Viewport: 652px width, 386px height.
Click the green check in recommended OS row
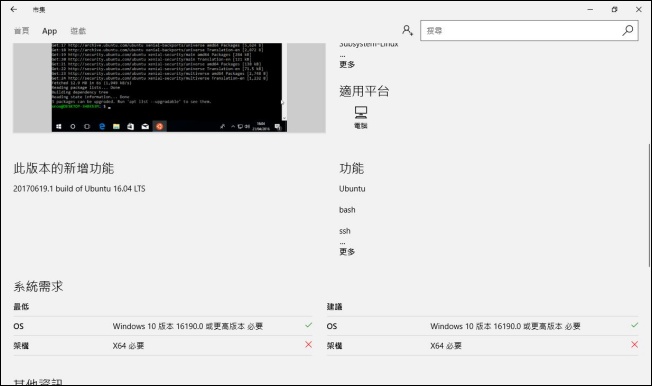[x=634, y=325]
